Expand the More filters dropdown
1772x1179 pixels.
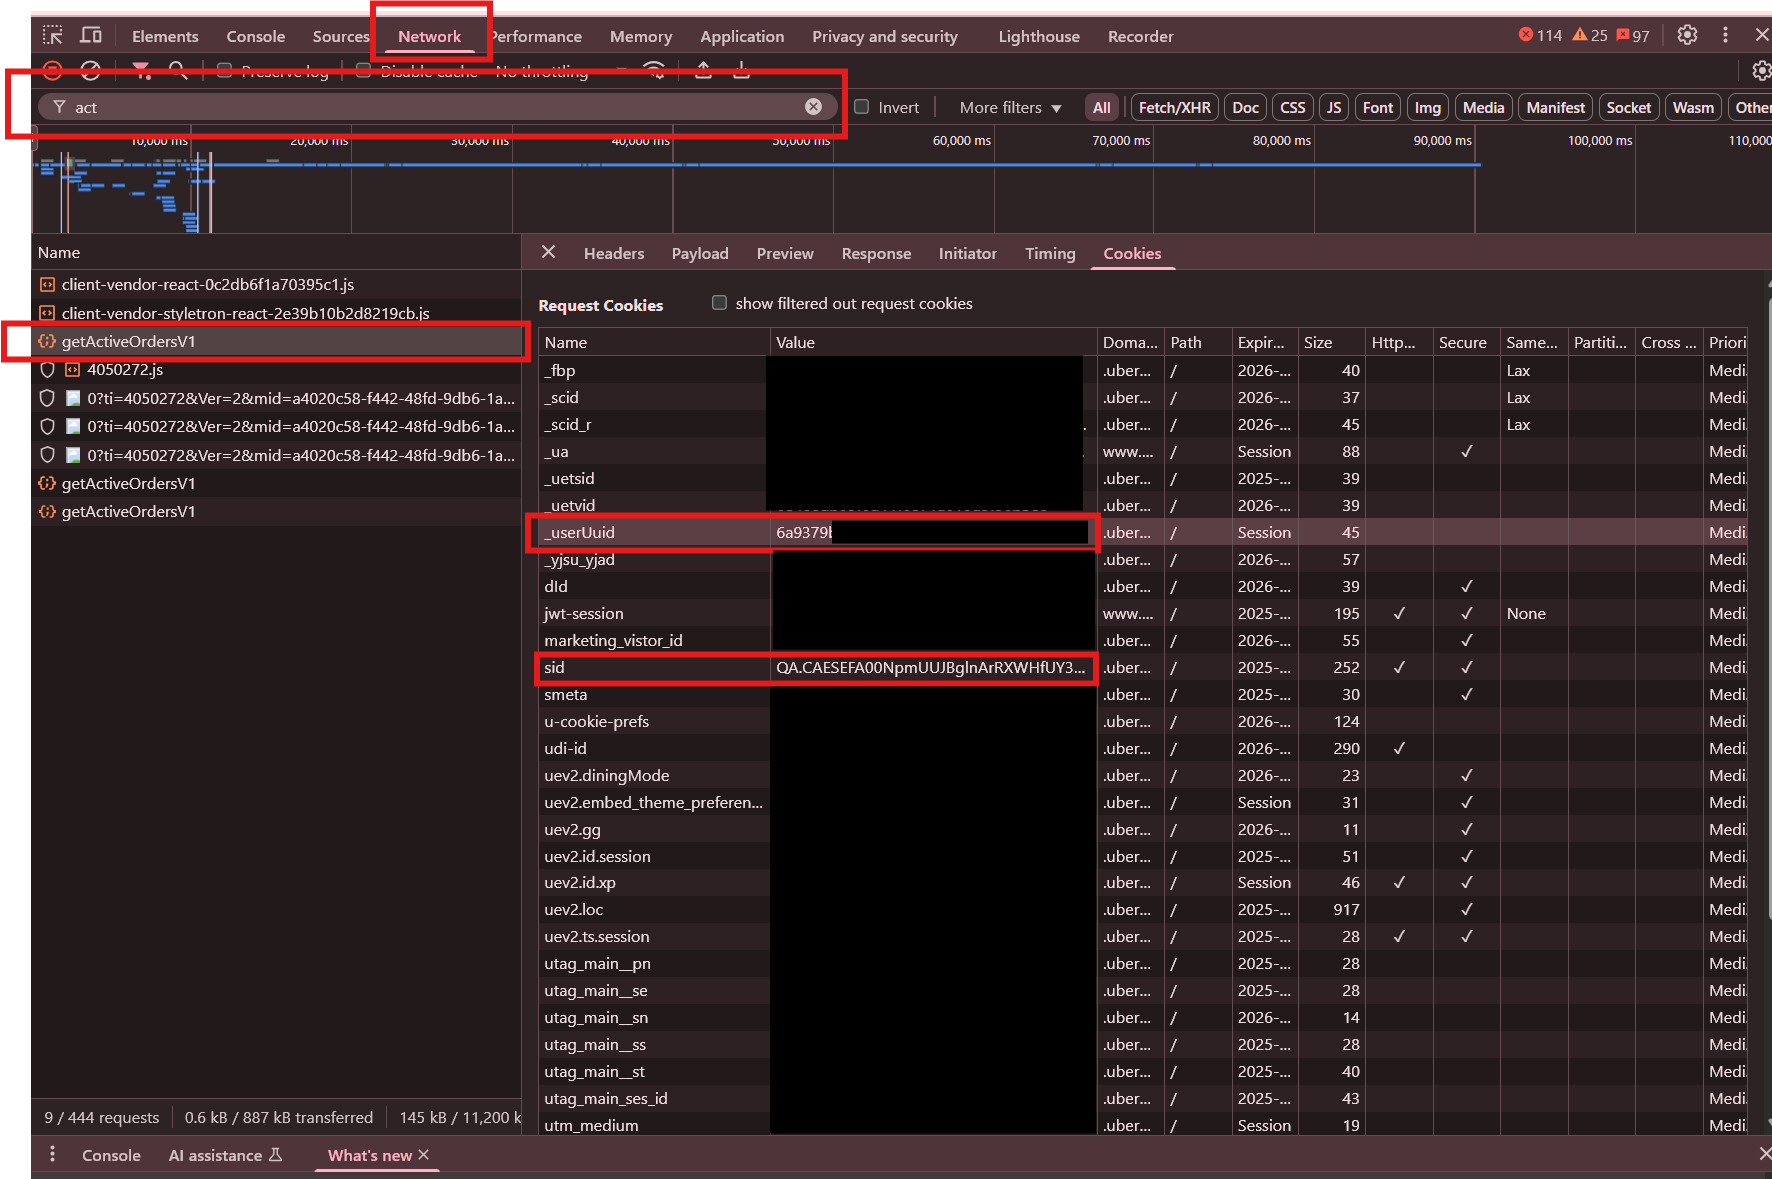(1010, 107)
